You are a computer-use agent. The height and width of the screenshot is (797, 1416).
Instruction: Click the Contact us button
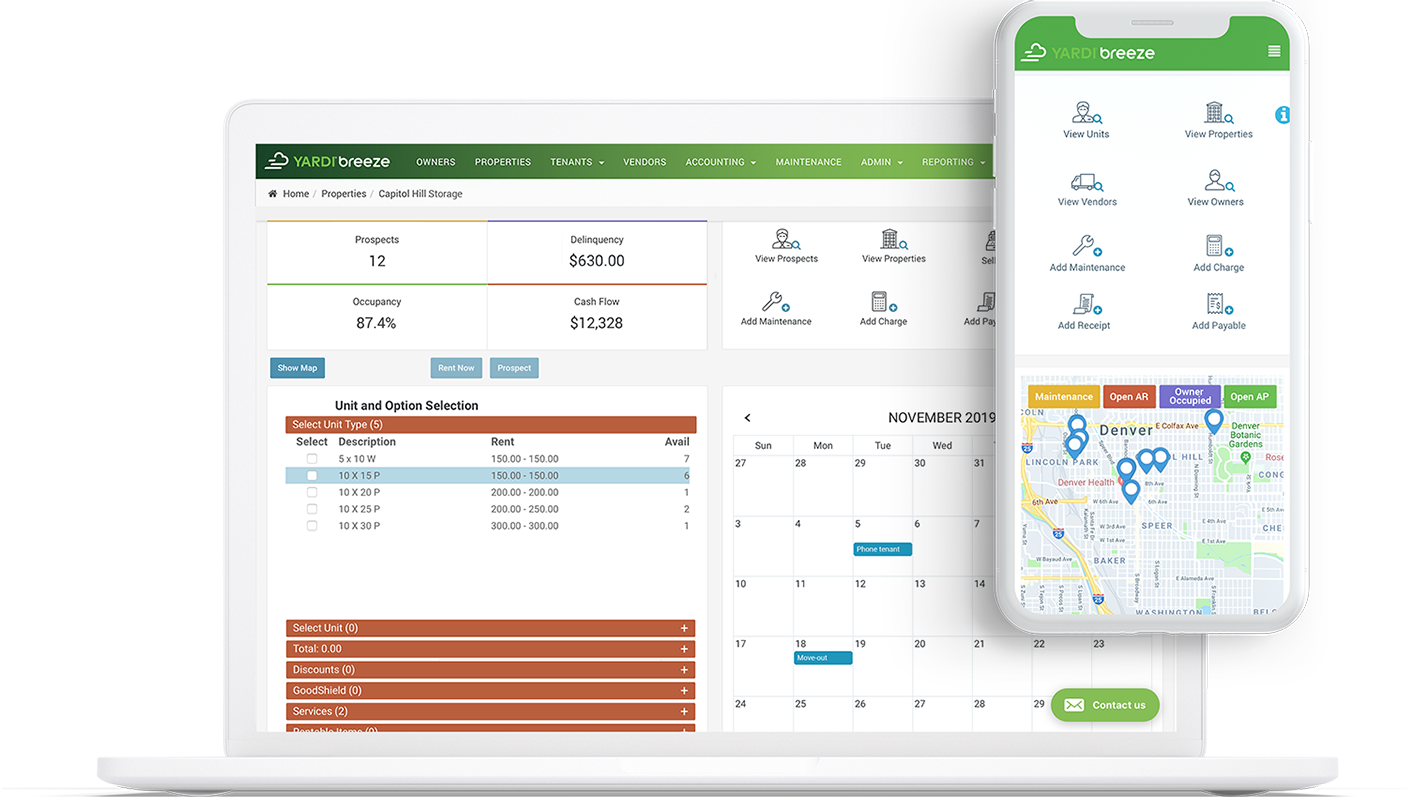click(1105, 705)
